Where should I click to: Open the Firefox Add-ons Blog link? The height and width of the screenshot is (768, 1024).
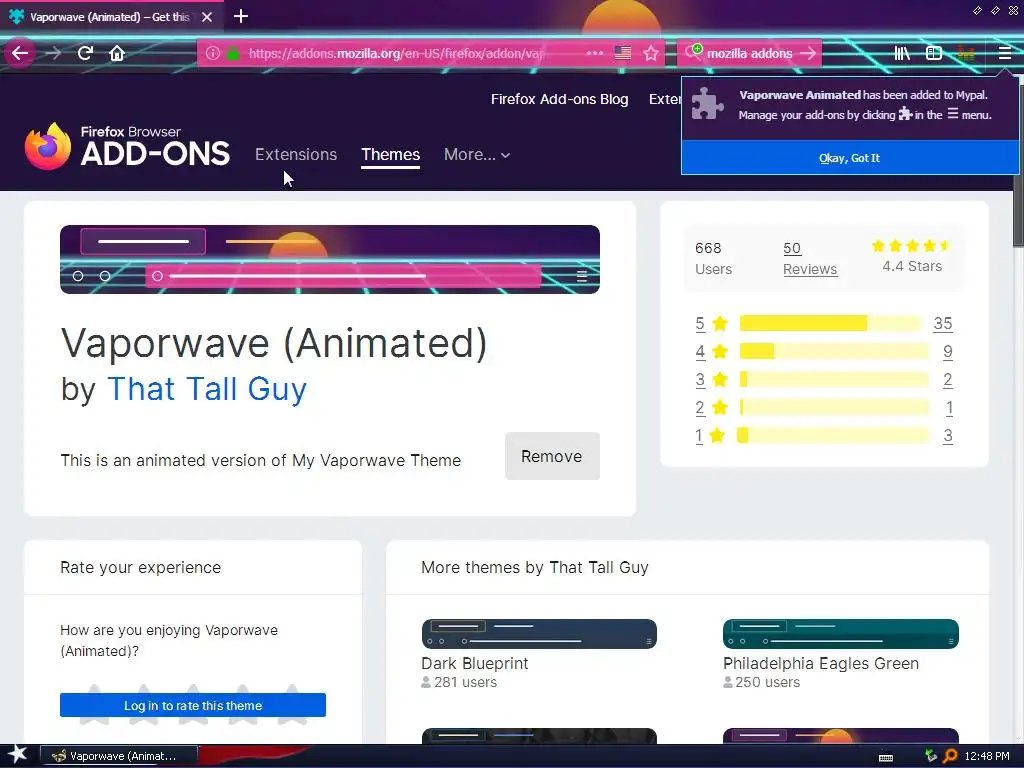(x=560, y=99)
